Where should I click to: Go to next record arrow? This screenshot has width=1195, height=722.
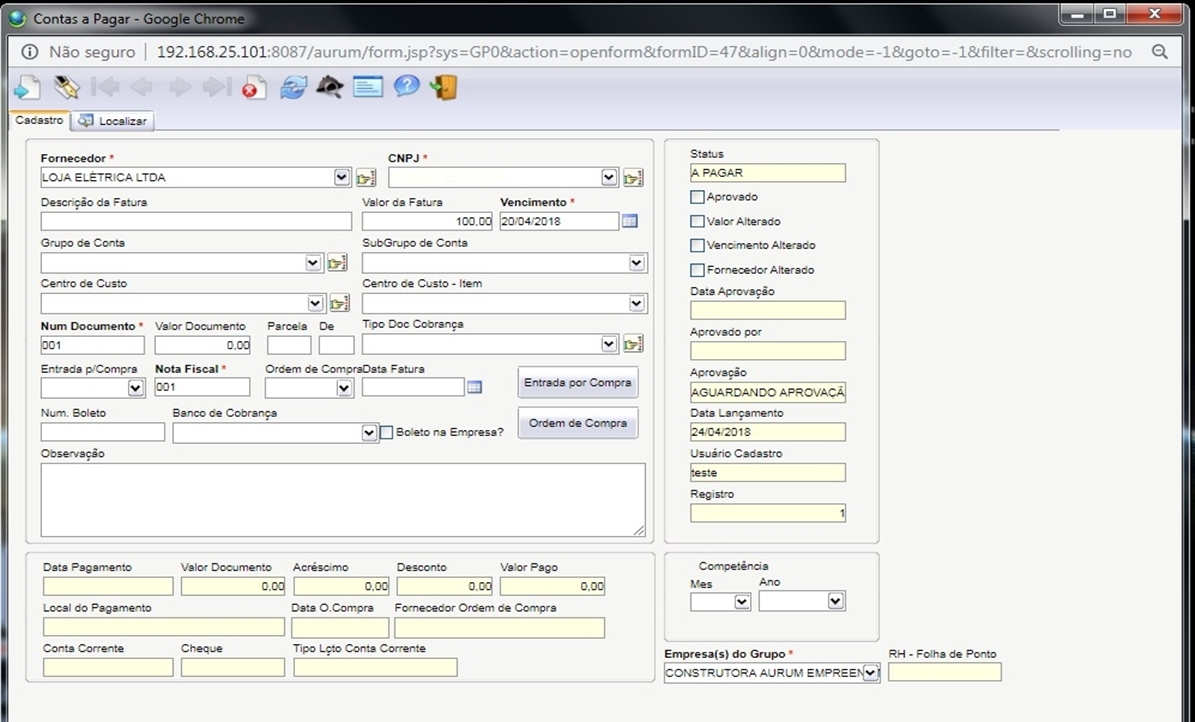180,88
